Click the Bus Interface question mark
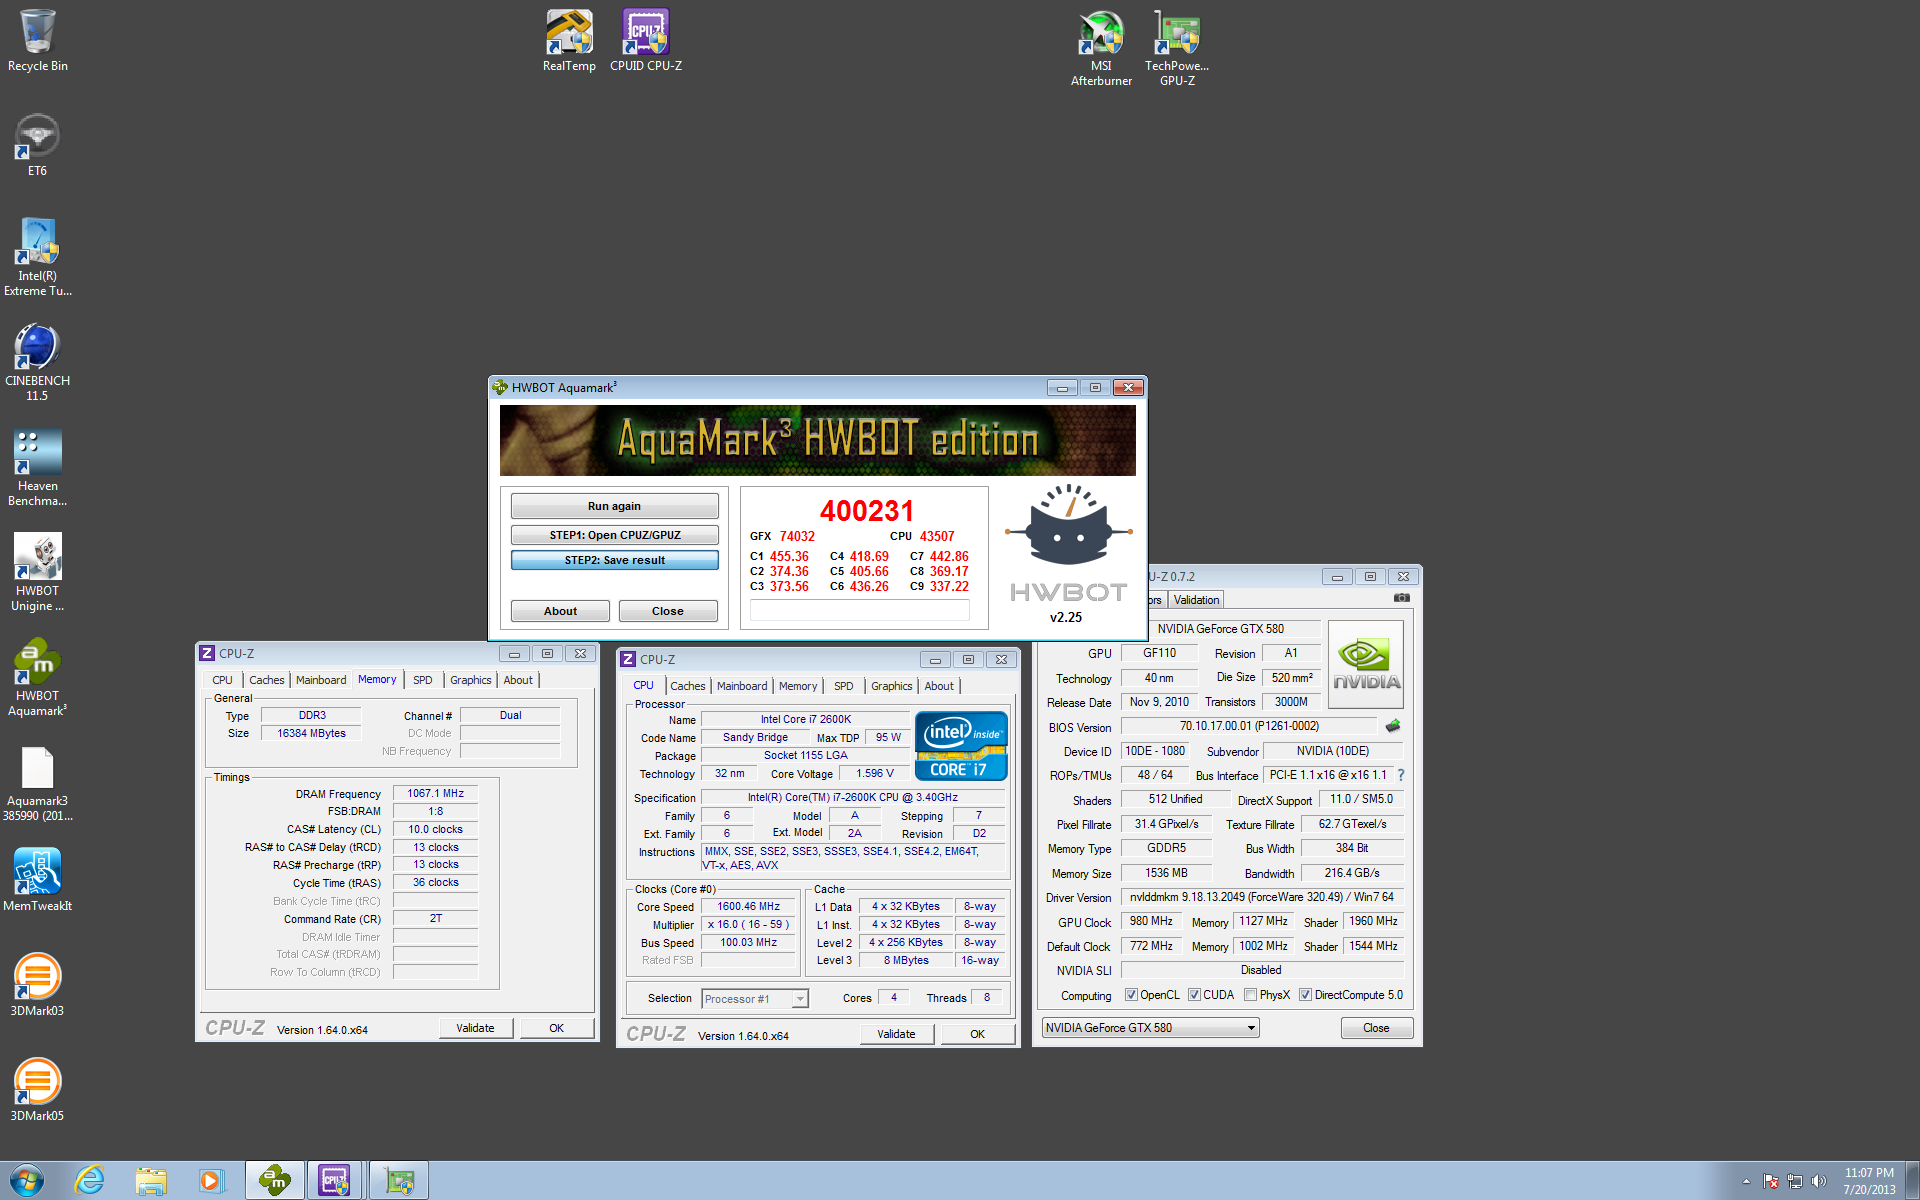1920x1200 pixels. [1401, 775]
